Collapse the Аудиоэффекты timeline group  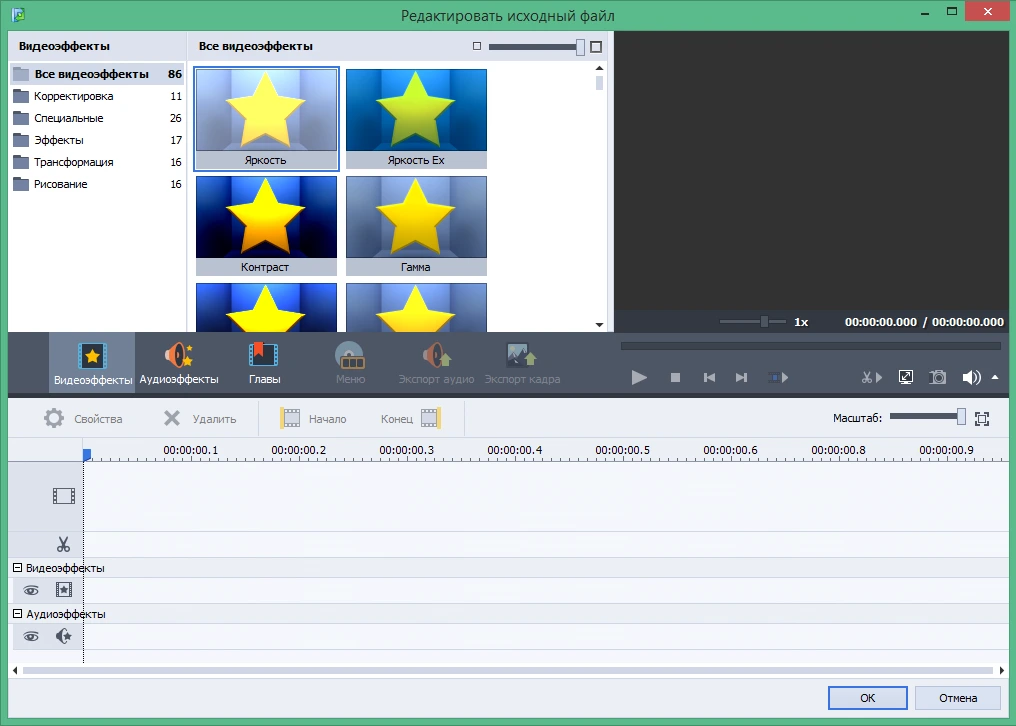17,613
